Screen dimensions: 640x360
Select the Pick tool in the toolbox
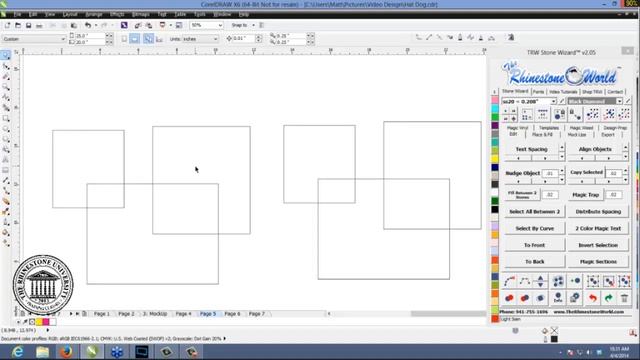pos(6,55)
